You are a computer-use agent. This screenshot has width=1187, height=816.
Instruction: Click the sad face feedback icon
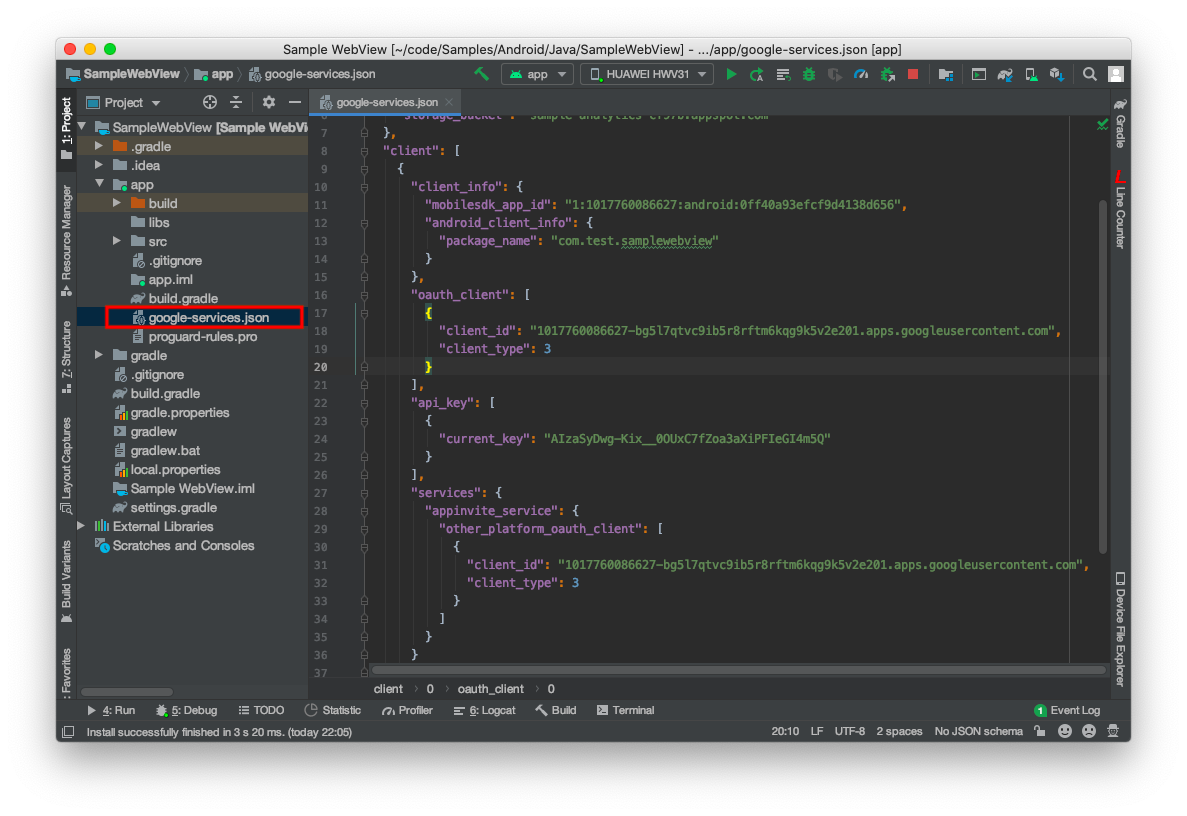(x=1089, y=731)
